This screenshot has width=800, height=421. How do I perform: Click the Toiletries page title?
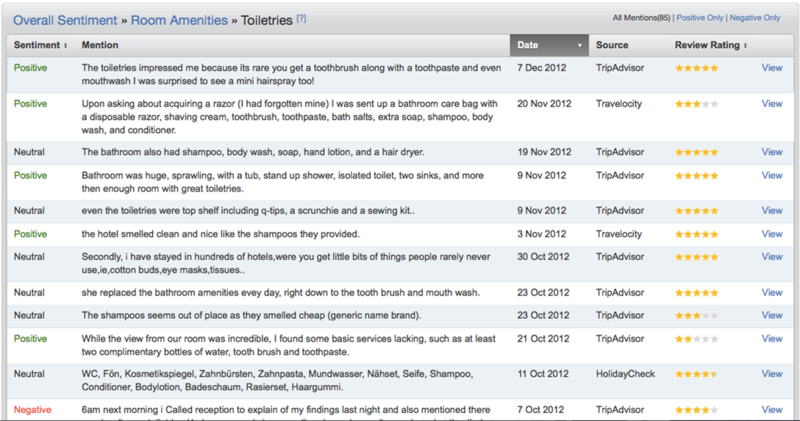tap(266, 20)
